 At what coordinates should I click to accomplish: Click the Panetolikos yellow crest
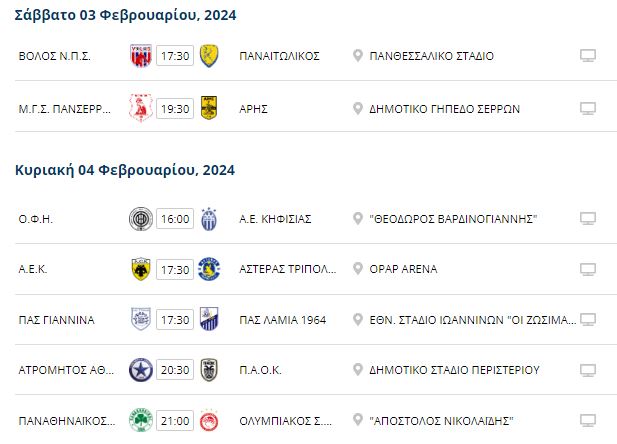pos(209,56)
